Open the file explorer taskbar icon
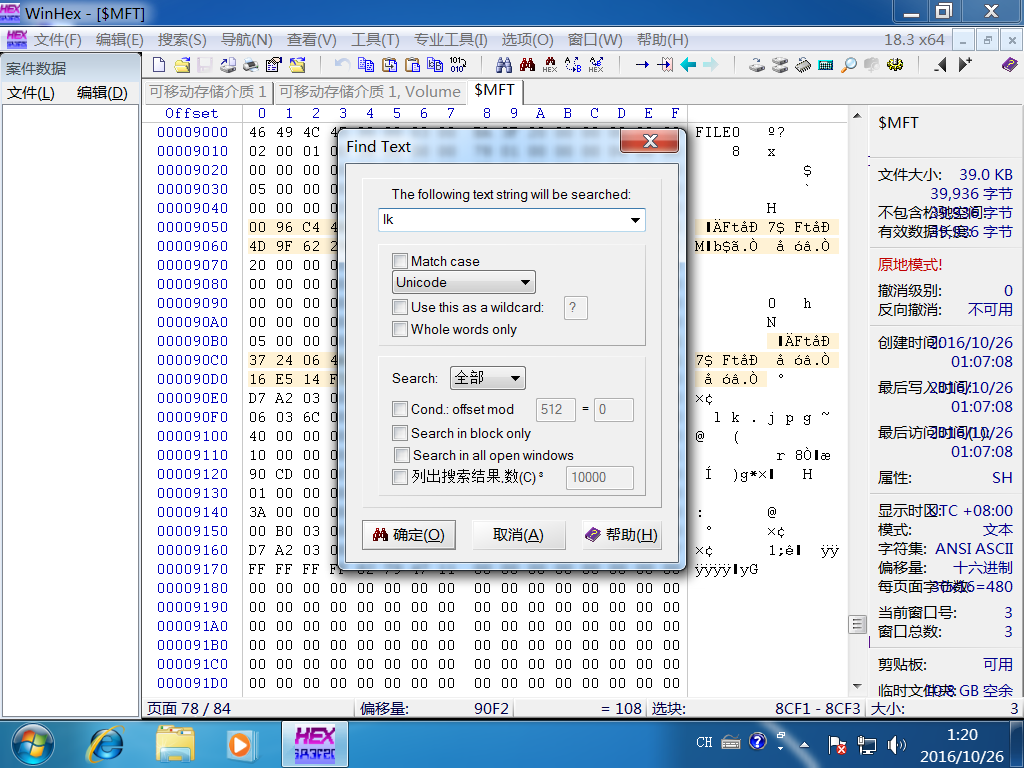The width and height of the screenshot is (1024, 768). tap(175, 744)
